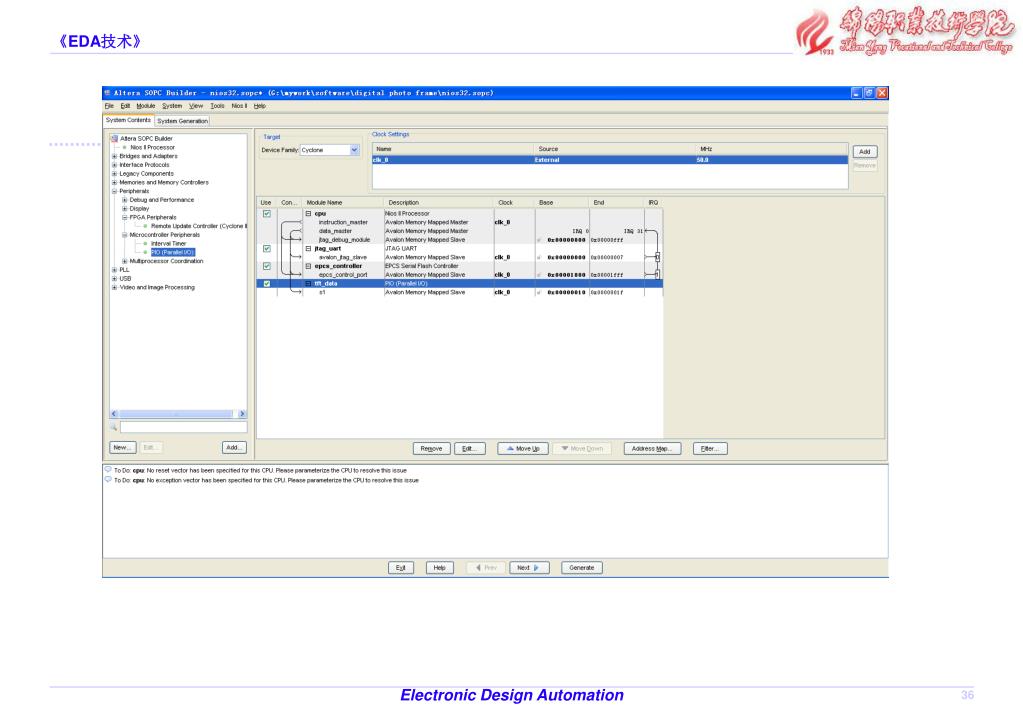Click the green bullet beside Nios II Processor

(125, 147)
